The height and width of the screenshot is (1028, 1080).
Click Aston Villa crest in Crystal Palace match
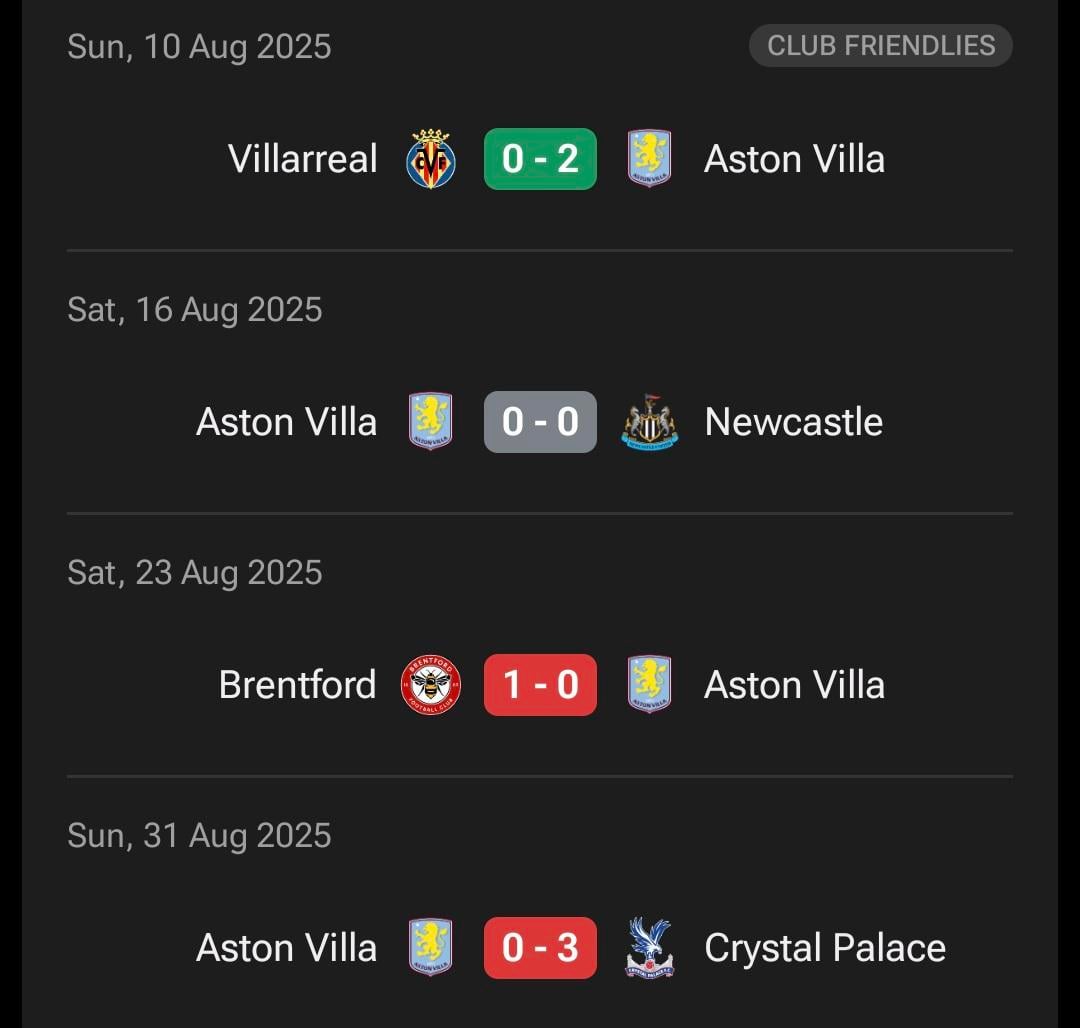[x=431, y=948]
